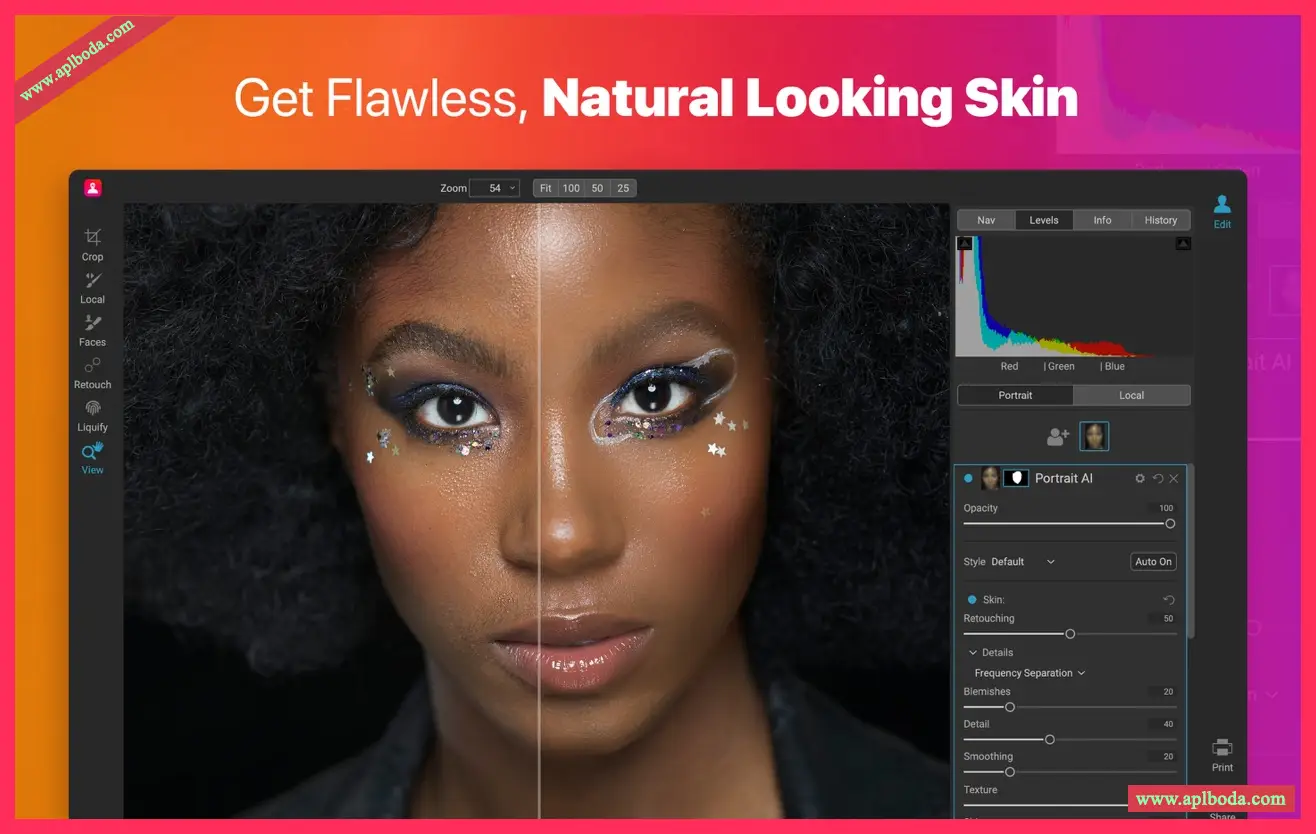Click the Retouching slider handle
Viewport: 1316px width, 834px height.
coord(1070,634)
